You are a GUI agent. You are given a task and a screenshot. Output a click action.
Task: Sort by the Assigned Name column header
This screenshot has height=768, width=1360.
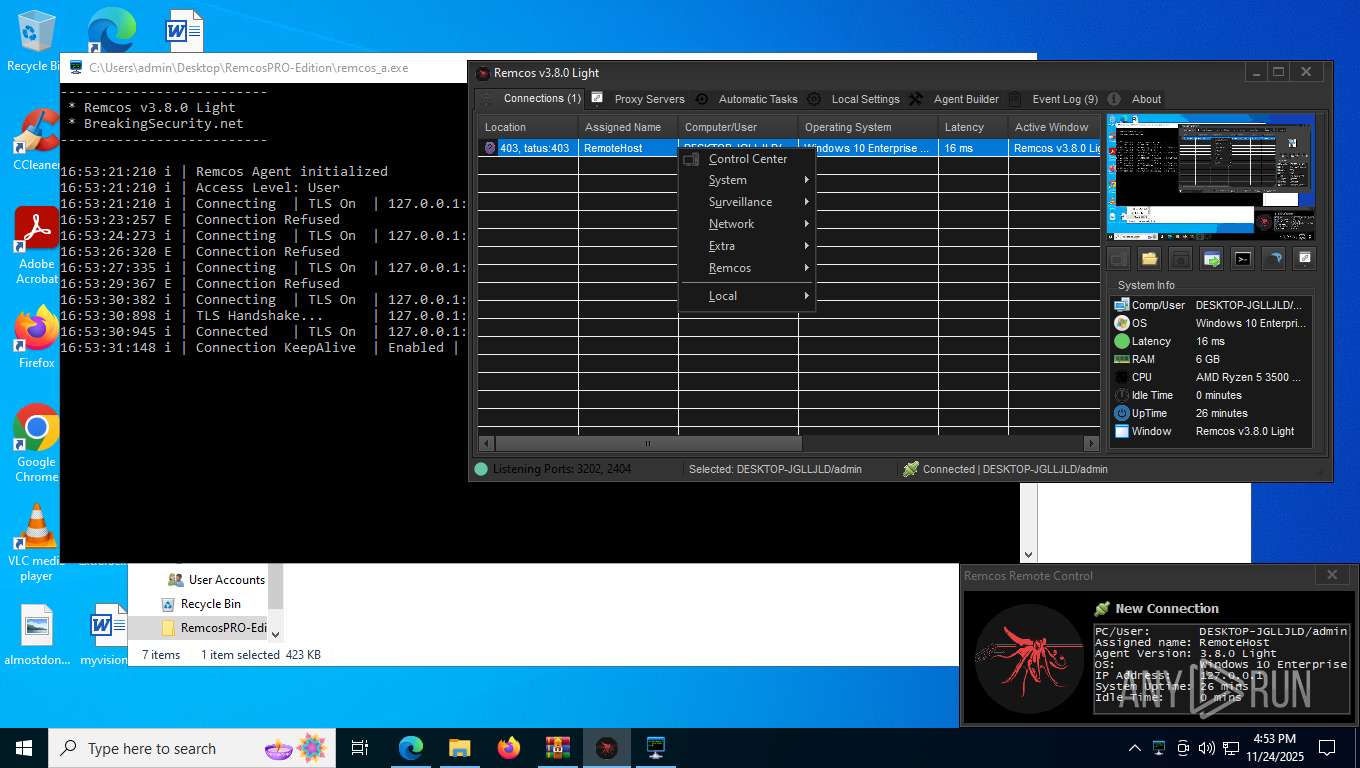pyautogui.click(x=628, y=127)
